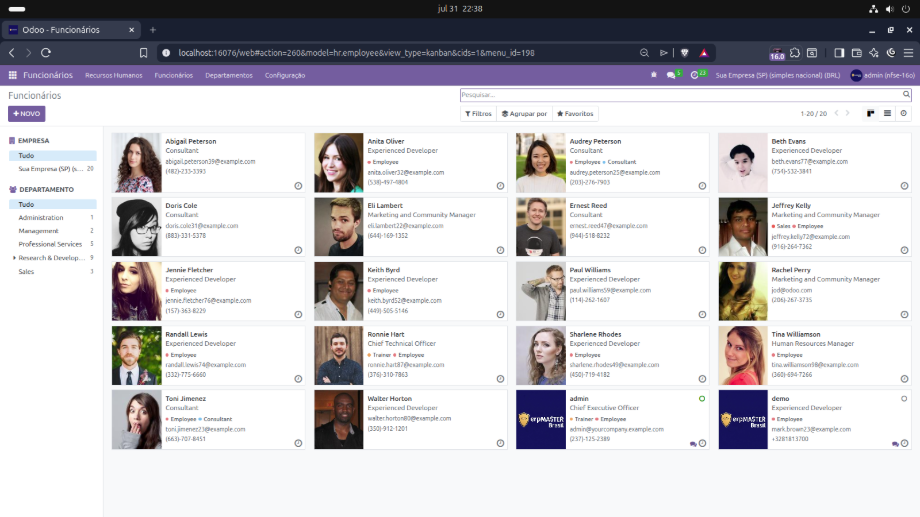Filter by Professional Services department
920x517 pixels.
52,244
